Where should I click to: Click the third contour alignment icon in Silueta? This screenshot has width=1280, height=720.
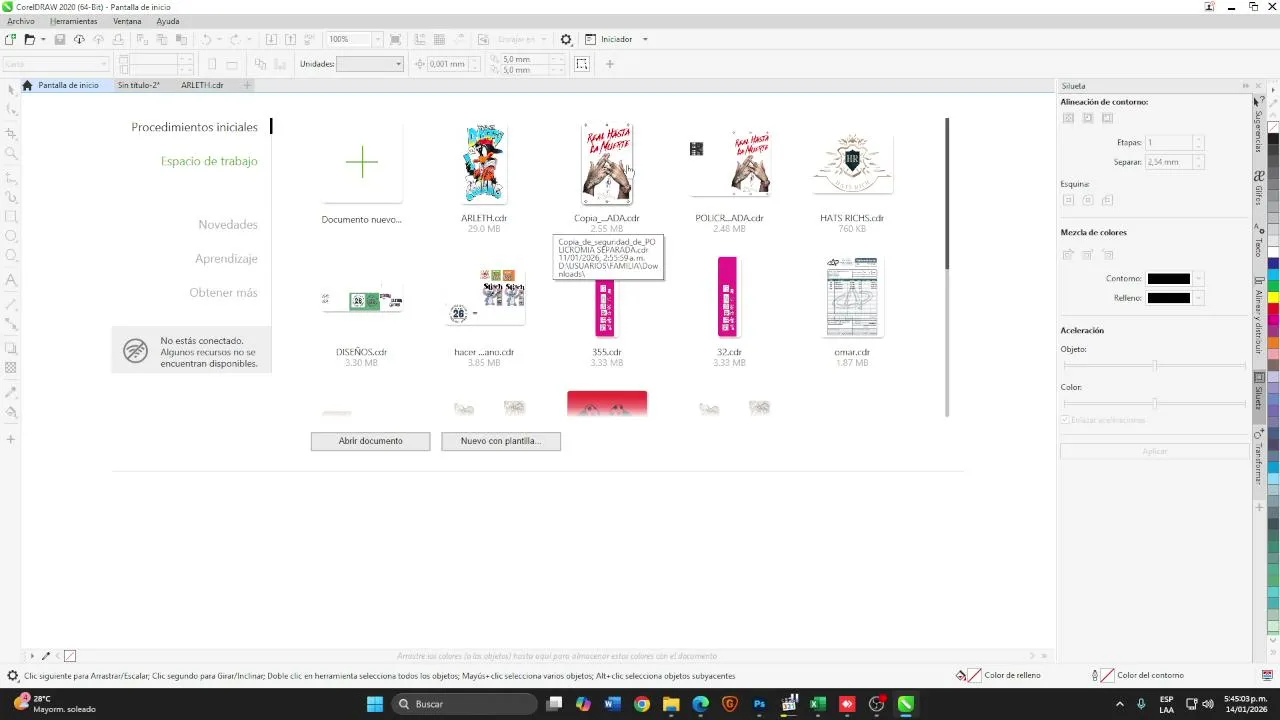(x=1107, y=118)
